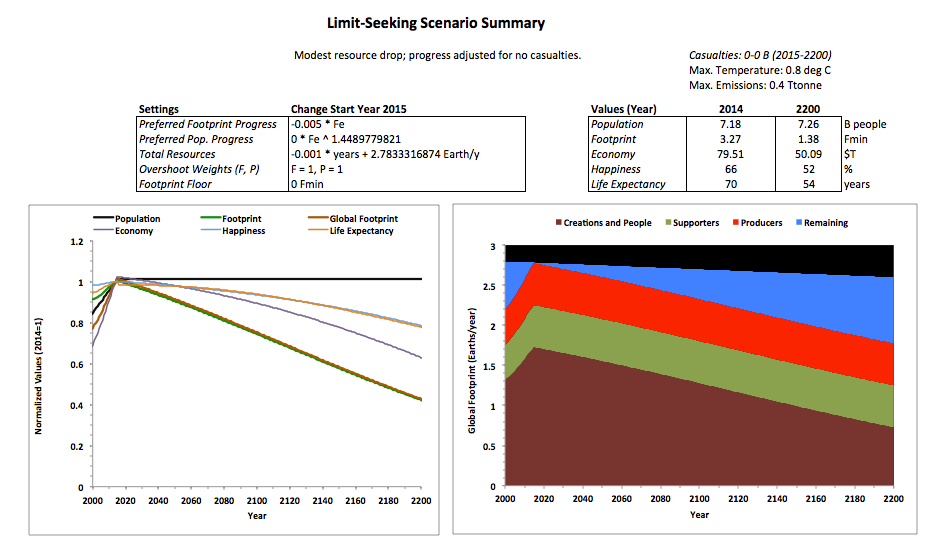Select the Economy legend entry
The image size is (952, 550).
(132, 231)
